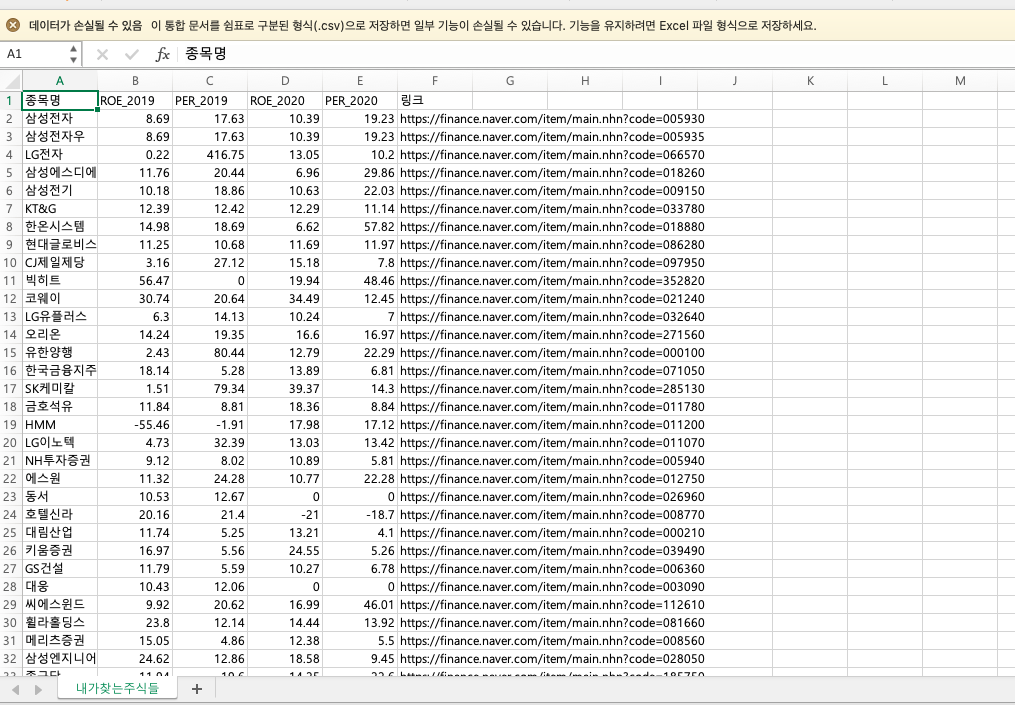This screenshot has height=705, width=1015.
Task: Select cell 메리츠증권
Action: [60, 640]
